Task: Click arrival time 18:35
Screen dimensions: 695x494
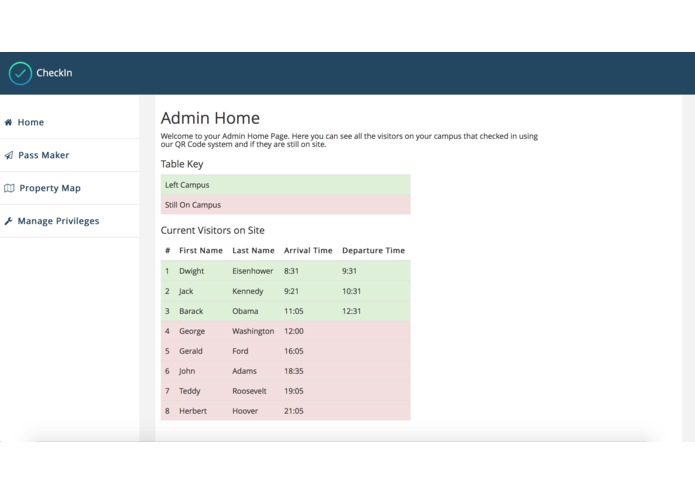Action: coord(294,371)
